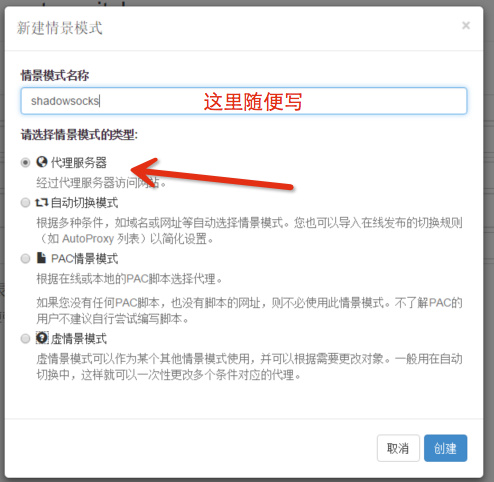The image size is (494, 482).
Task: Focus the 情景模式名称 text field
Action: tap(244, 101)
